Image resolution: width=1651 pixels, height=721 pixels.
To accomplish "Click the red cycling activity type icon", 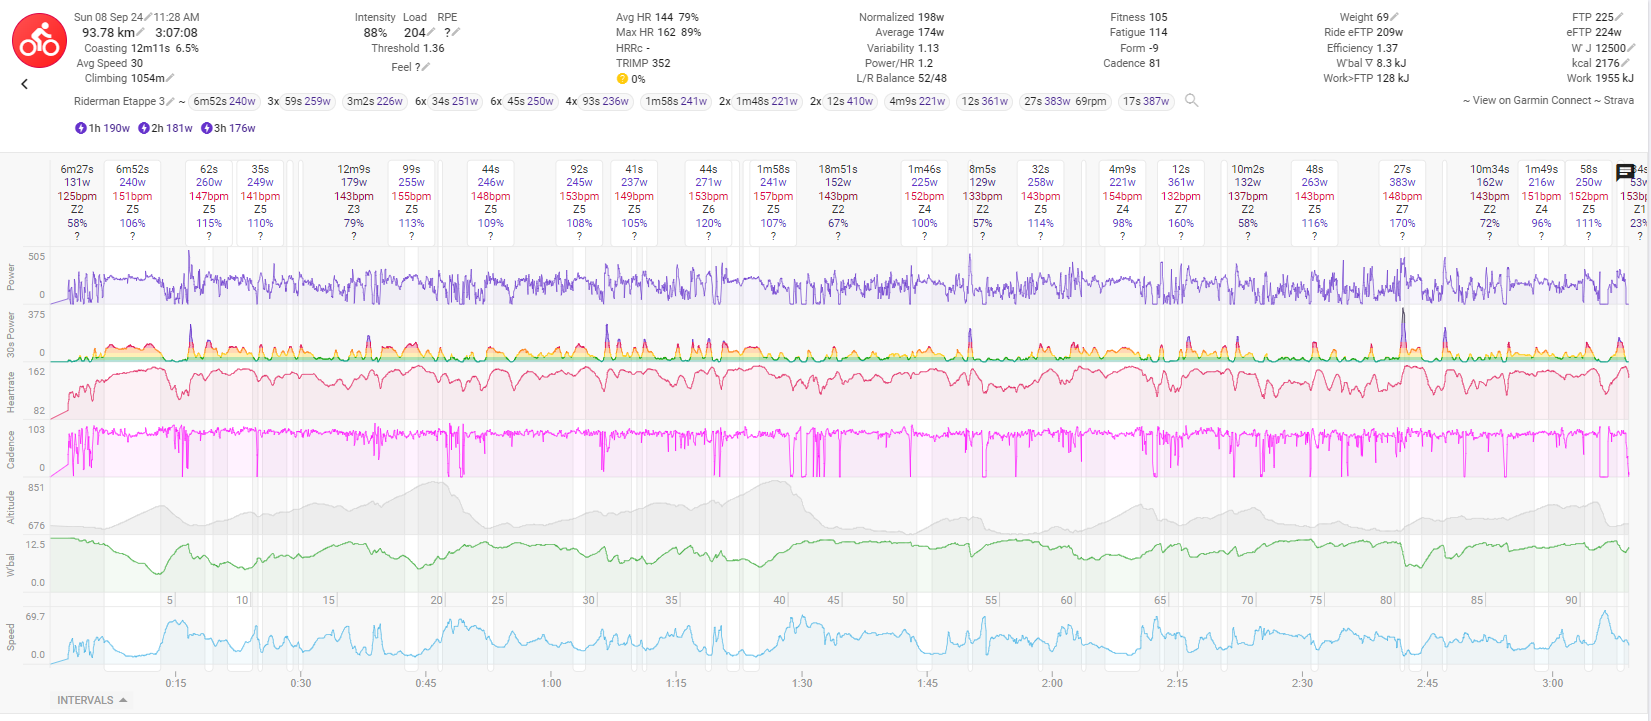I will click(x=39, y=41).
